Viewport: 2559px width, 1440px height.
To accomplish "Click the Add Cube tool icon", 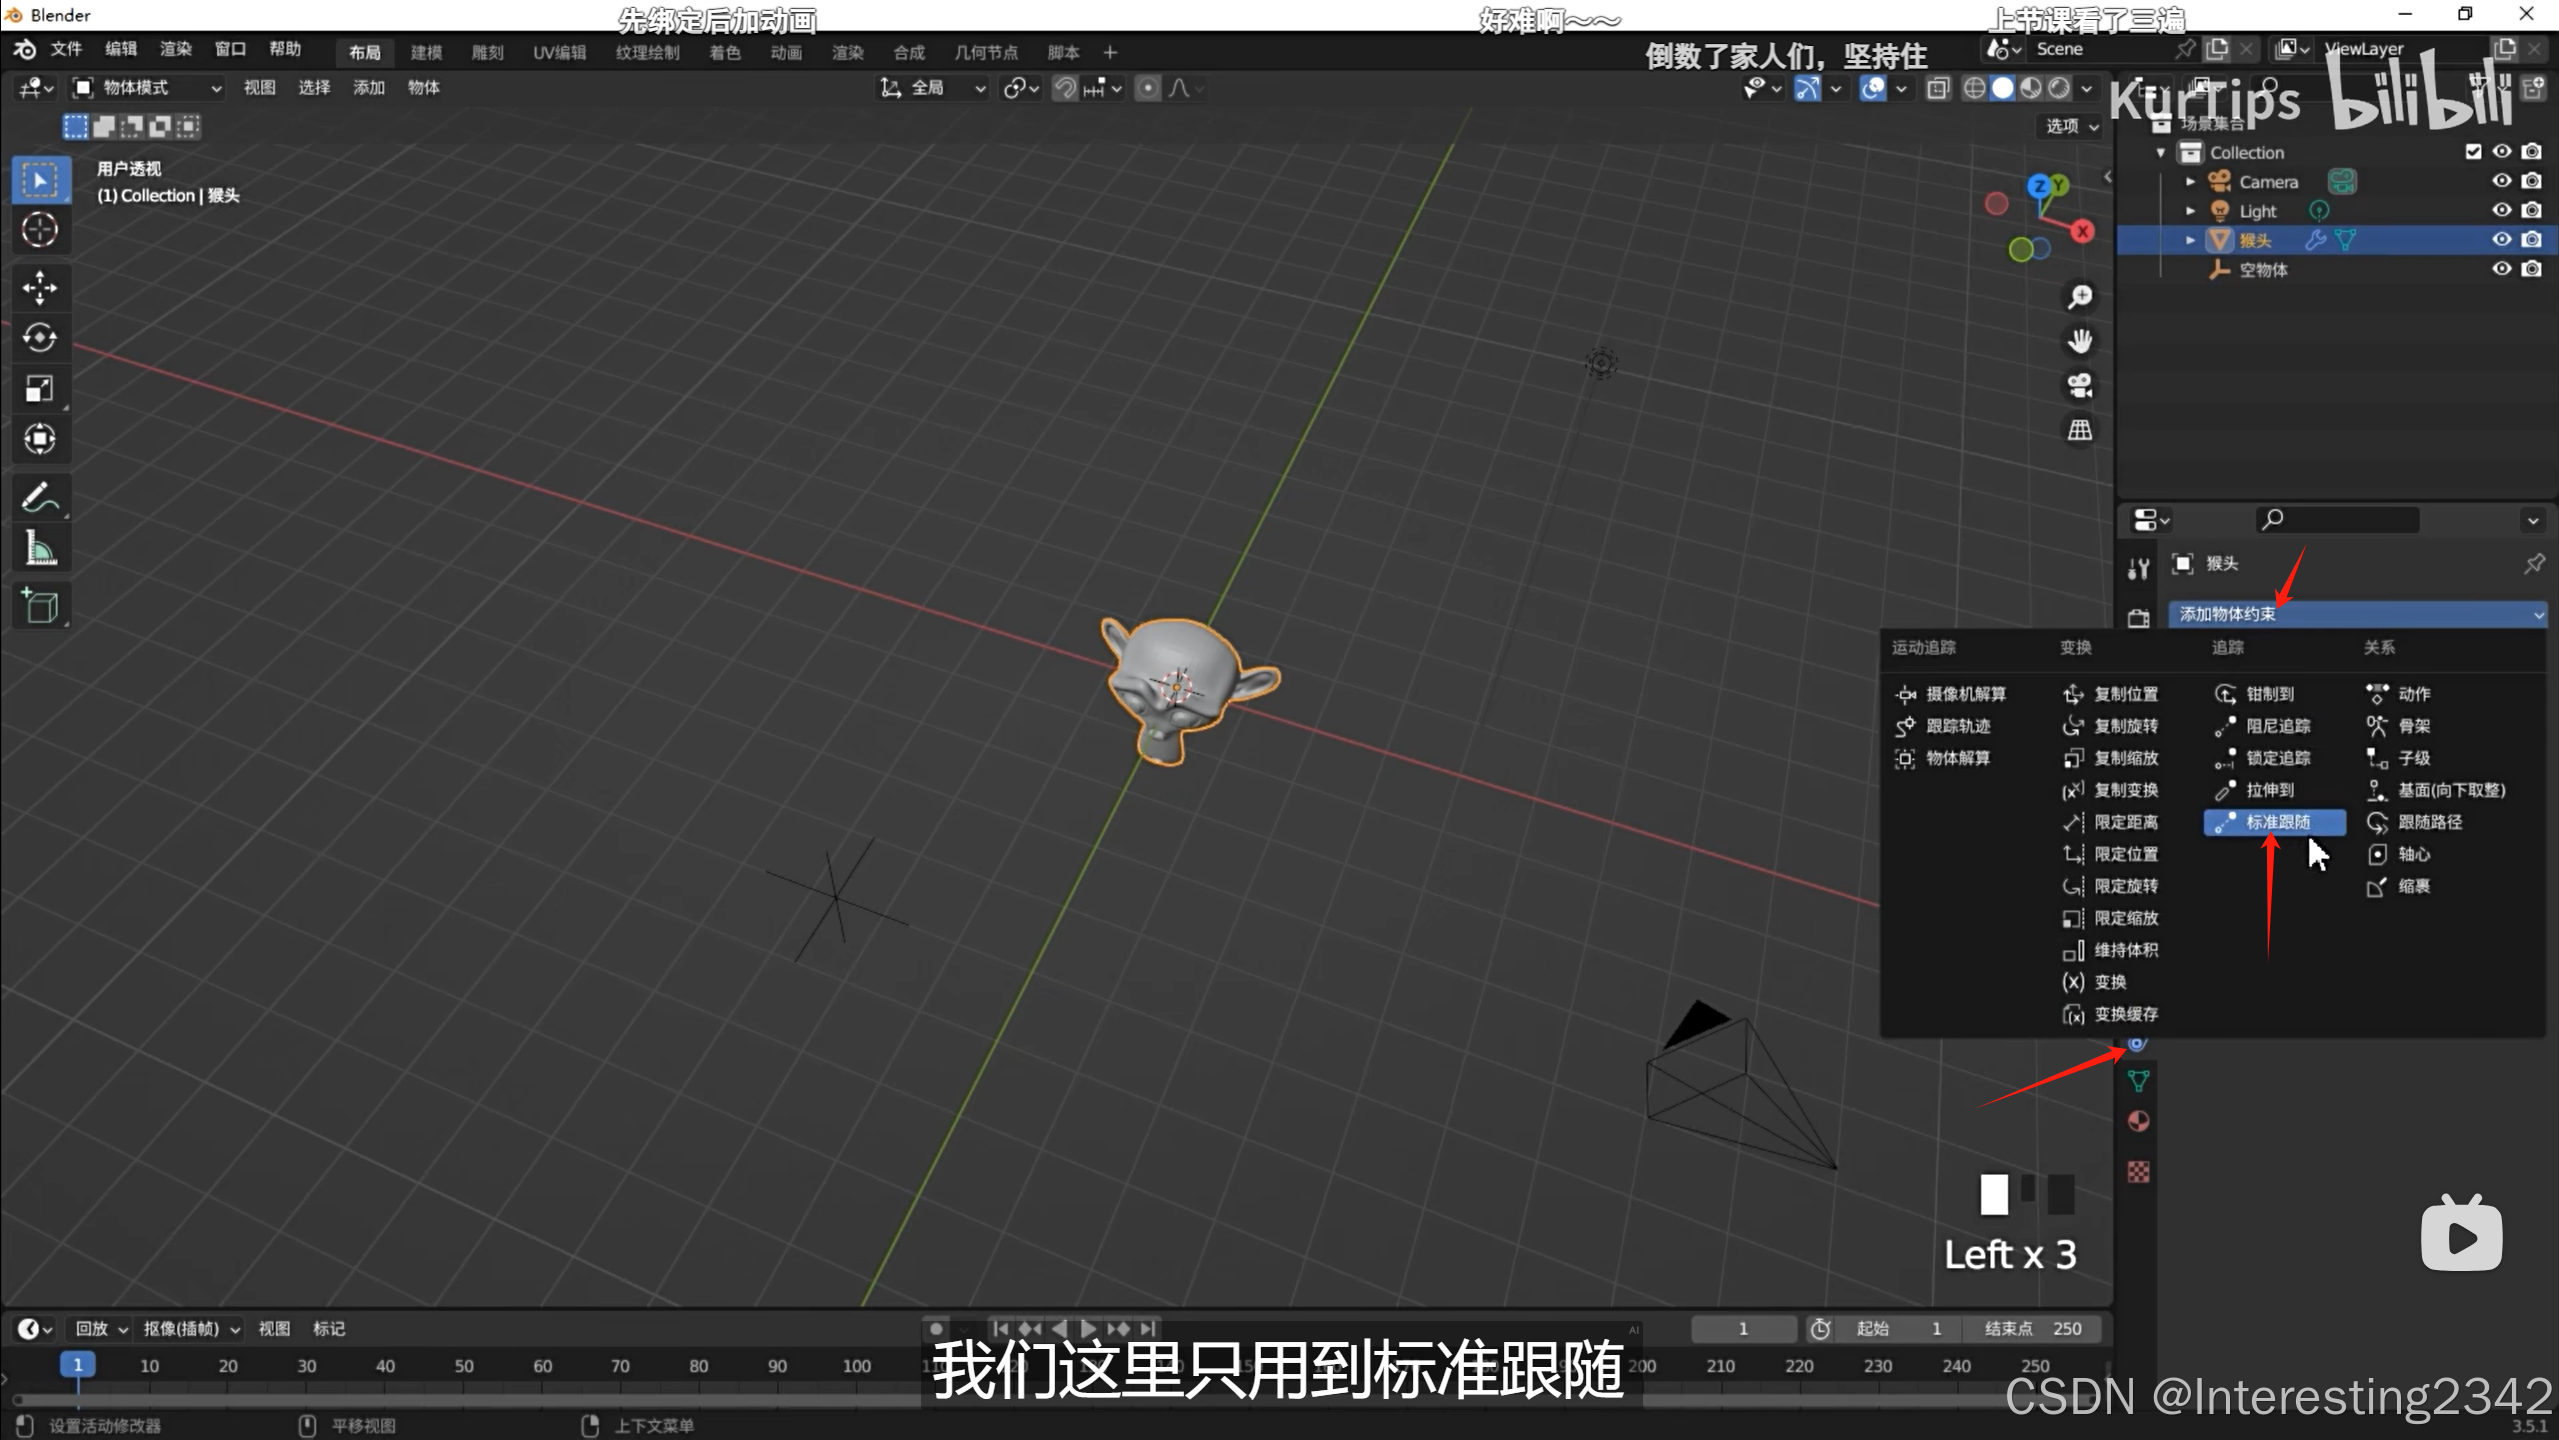I will pyautogui.click(x=40, y=606).
